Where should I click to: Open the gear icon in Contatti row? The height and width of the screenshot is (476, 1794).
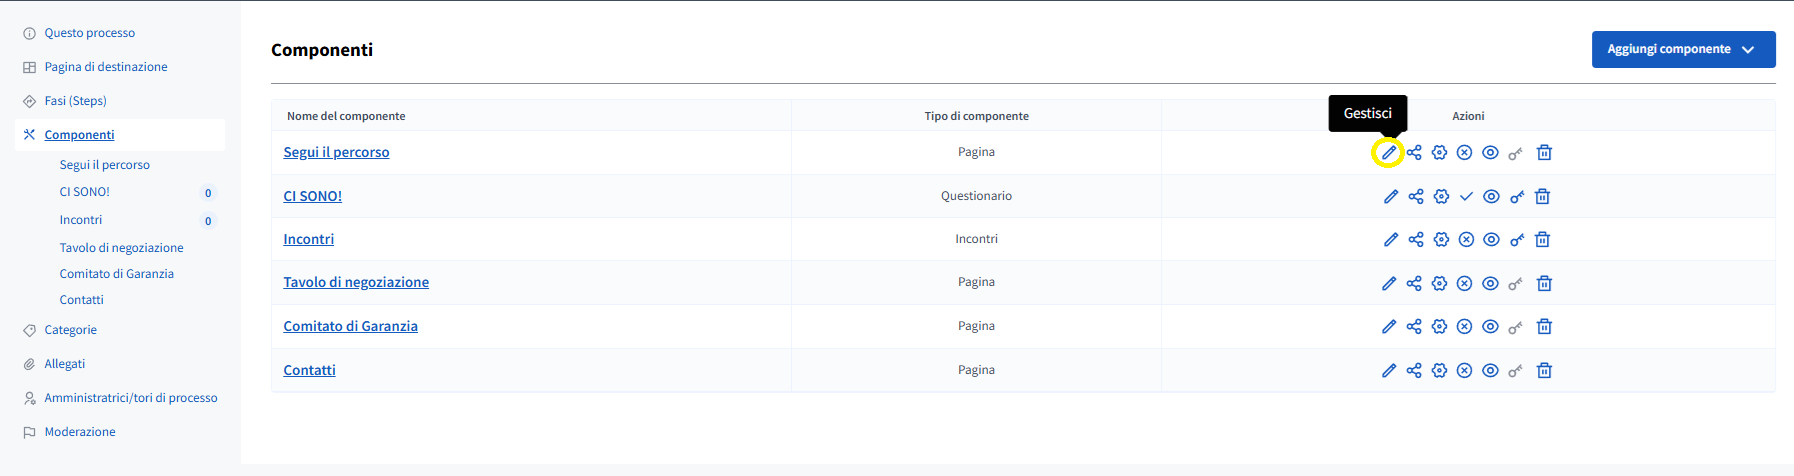click(x=1439, y=371)
